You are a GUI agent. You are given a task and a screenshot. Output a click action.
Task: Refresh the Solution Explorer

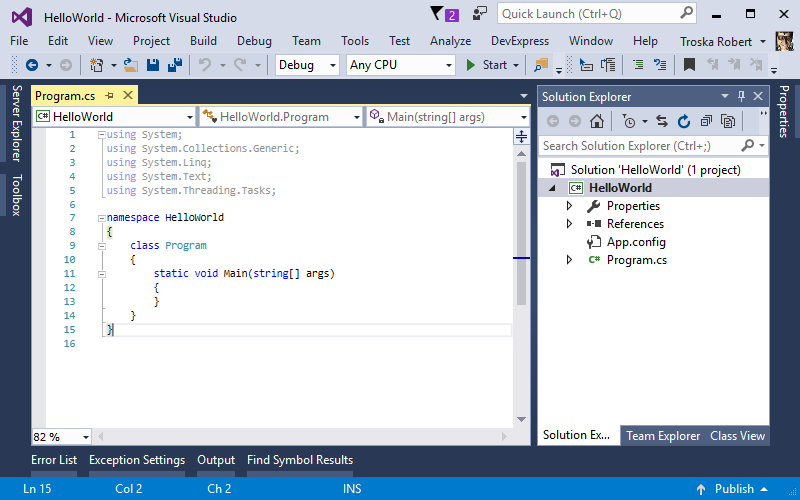[684, 121]
